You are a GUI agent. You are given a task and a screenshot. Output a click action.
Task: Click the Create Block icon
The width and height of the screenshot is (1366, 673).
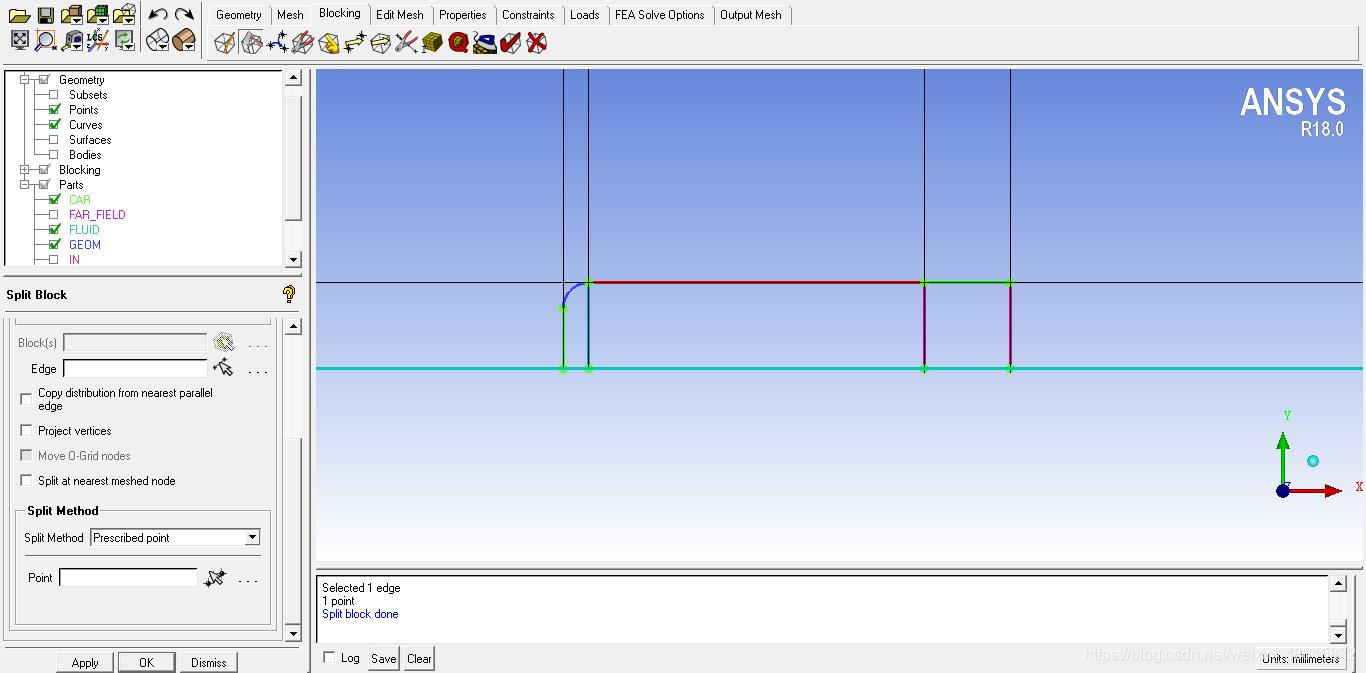(x=225, y=42)
